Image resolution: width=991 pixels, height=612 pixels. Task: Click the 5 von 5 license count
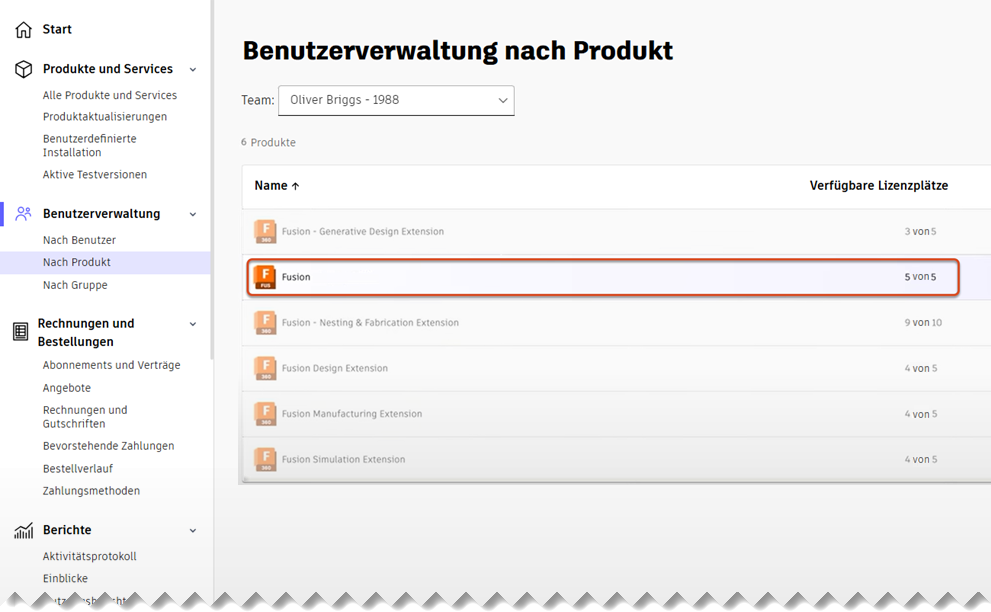coord(920,277)
